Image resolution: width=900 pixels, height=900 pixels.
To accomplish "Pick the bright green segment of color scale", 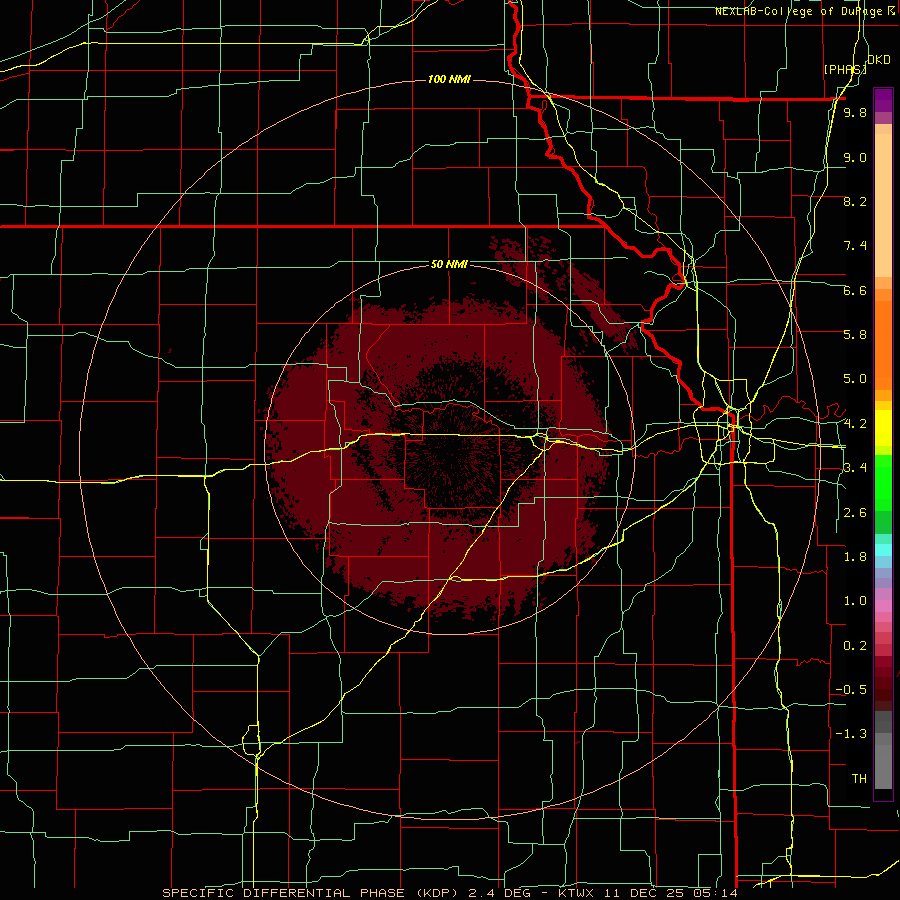I will coord(883,482).
